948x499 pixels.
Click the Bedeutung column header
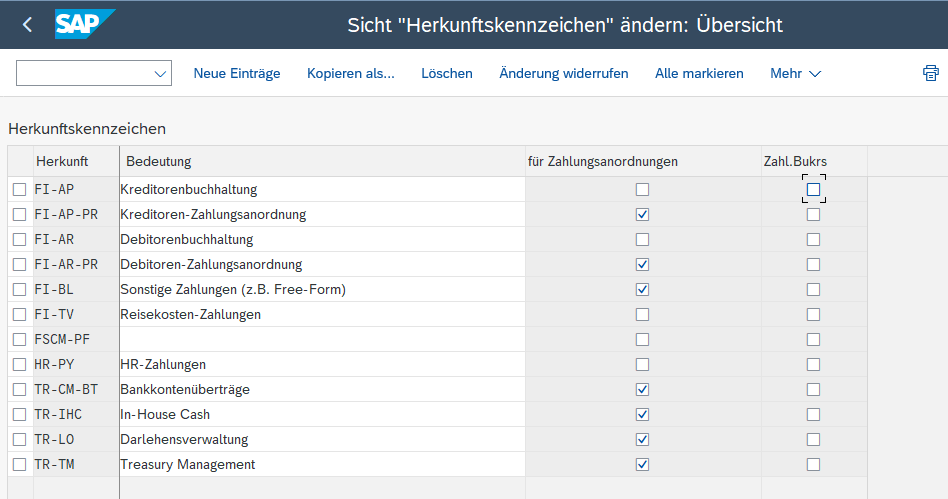[x=320, y=161]
